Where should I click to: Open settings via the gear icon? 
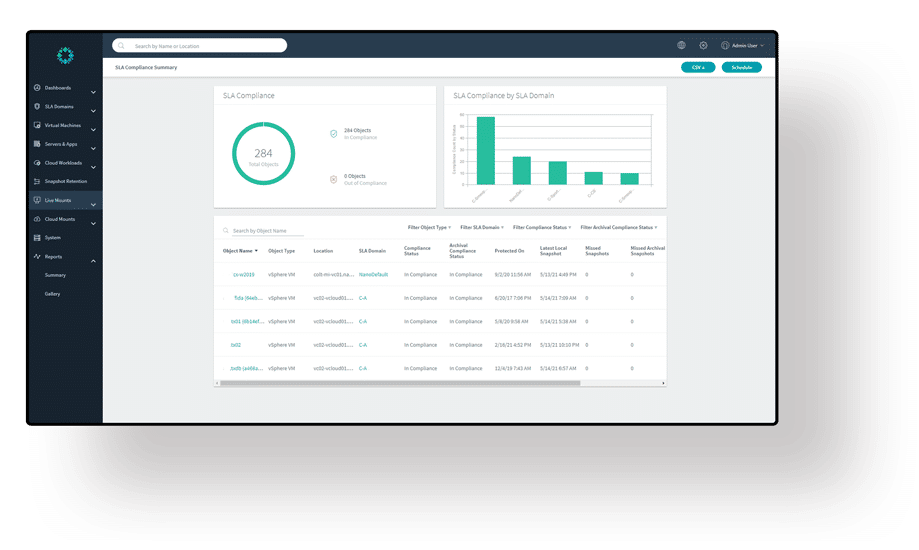click(x=703, y=45)
